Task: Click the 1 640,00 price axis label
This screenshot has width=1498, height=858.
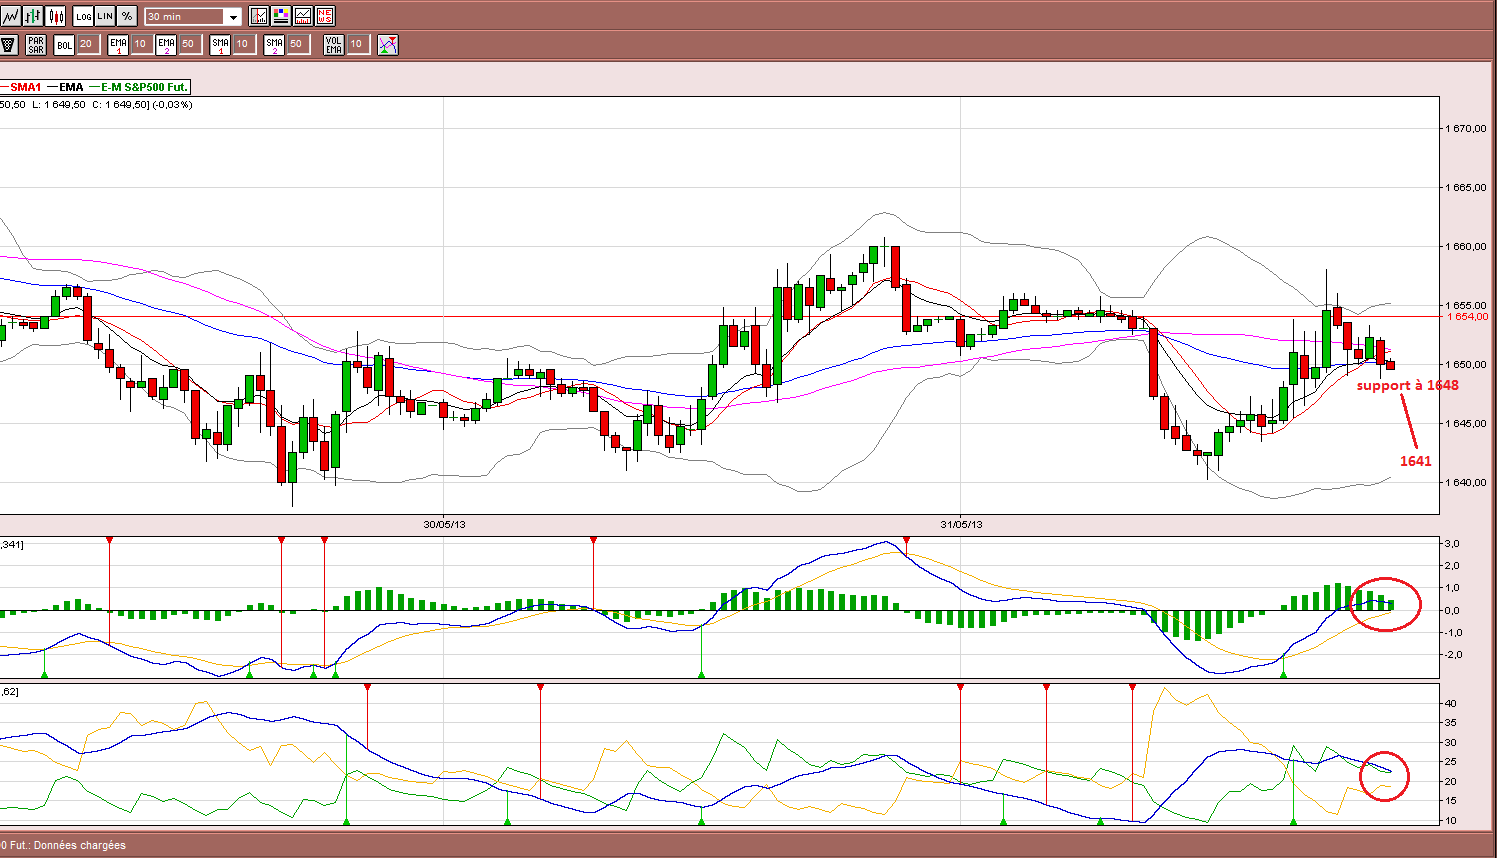Action: click(x=1467, y=483)
